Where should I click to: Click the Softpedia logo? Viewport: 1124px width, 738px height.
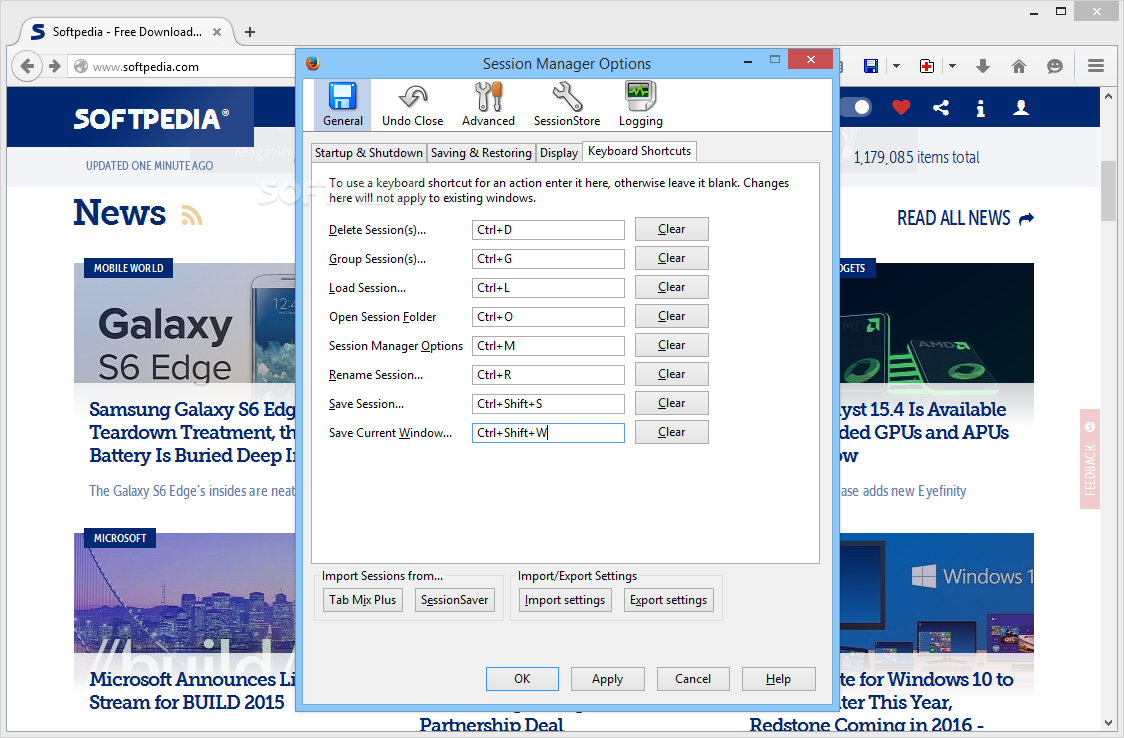[x=151, y=118]
